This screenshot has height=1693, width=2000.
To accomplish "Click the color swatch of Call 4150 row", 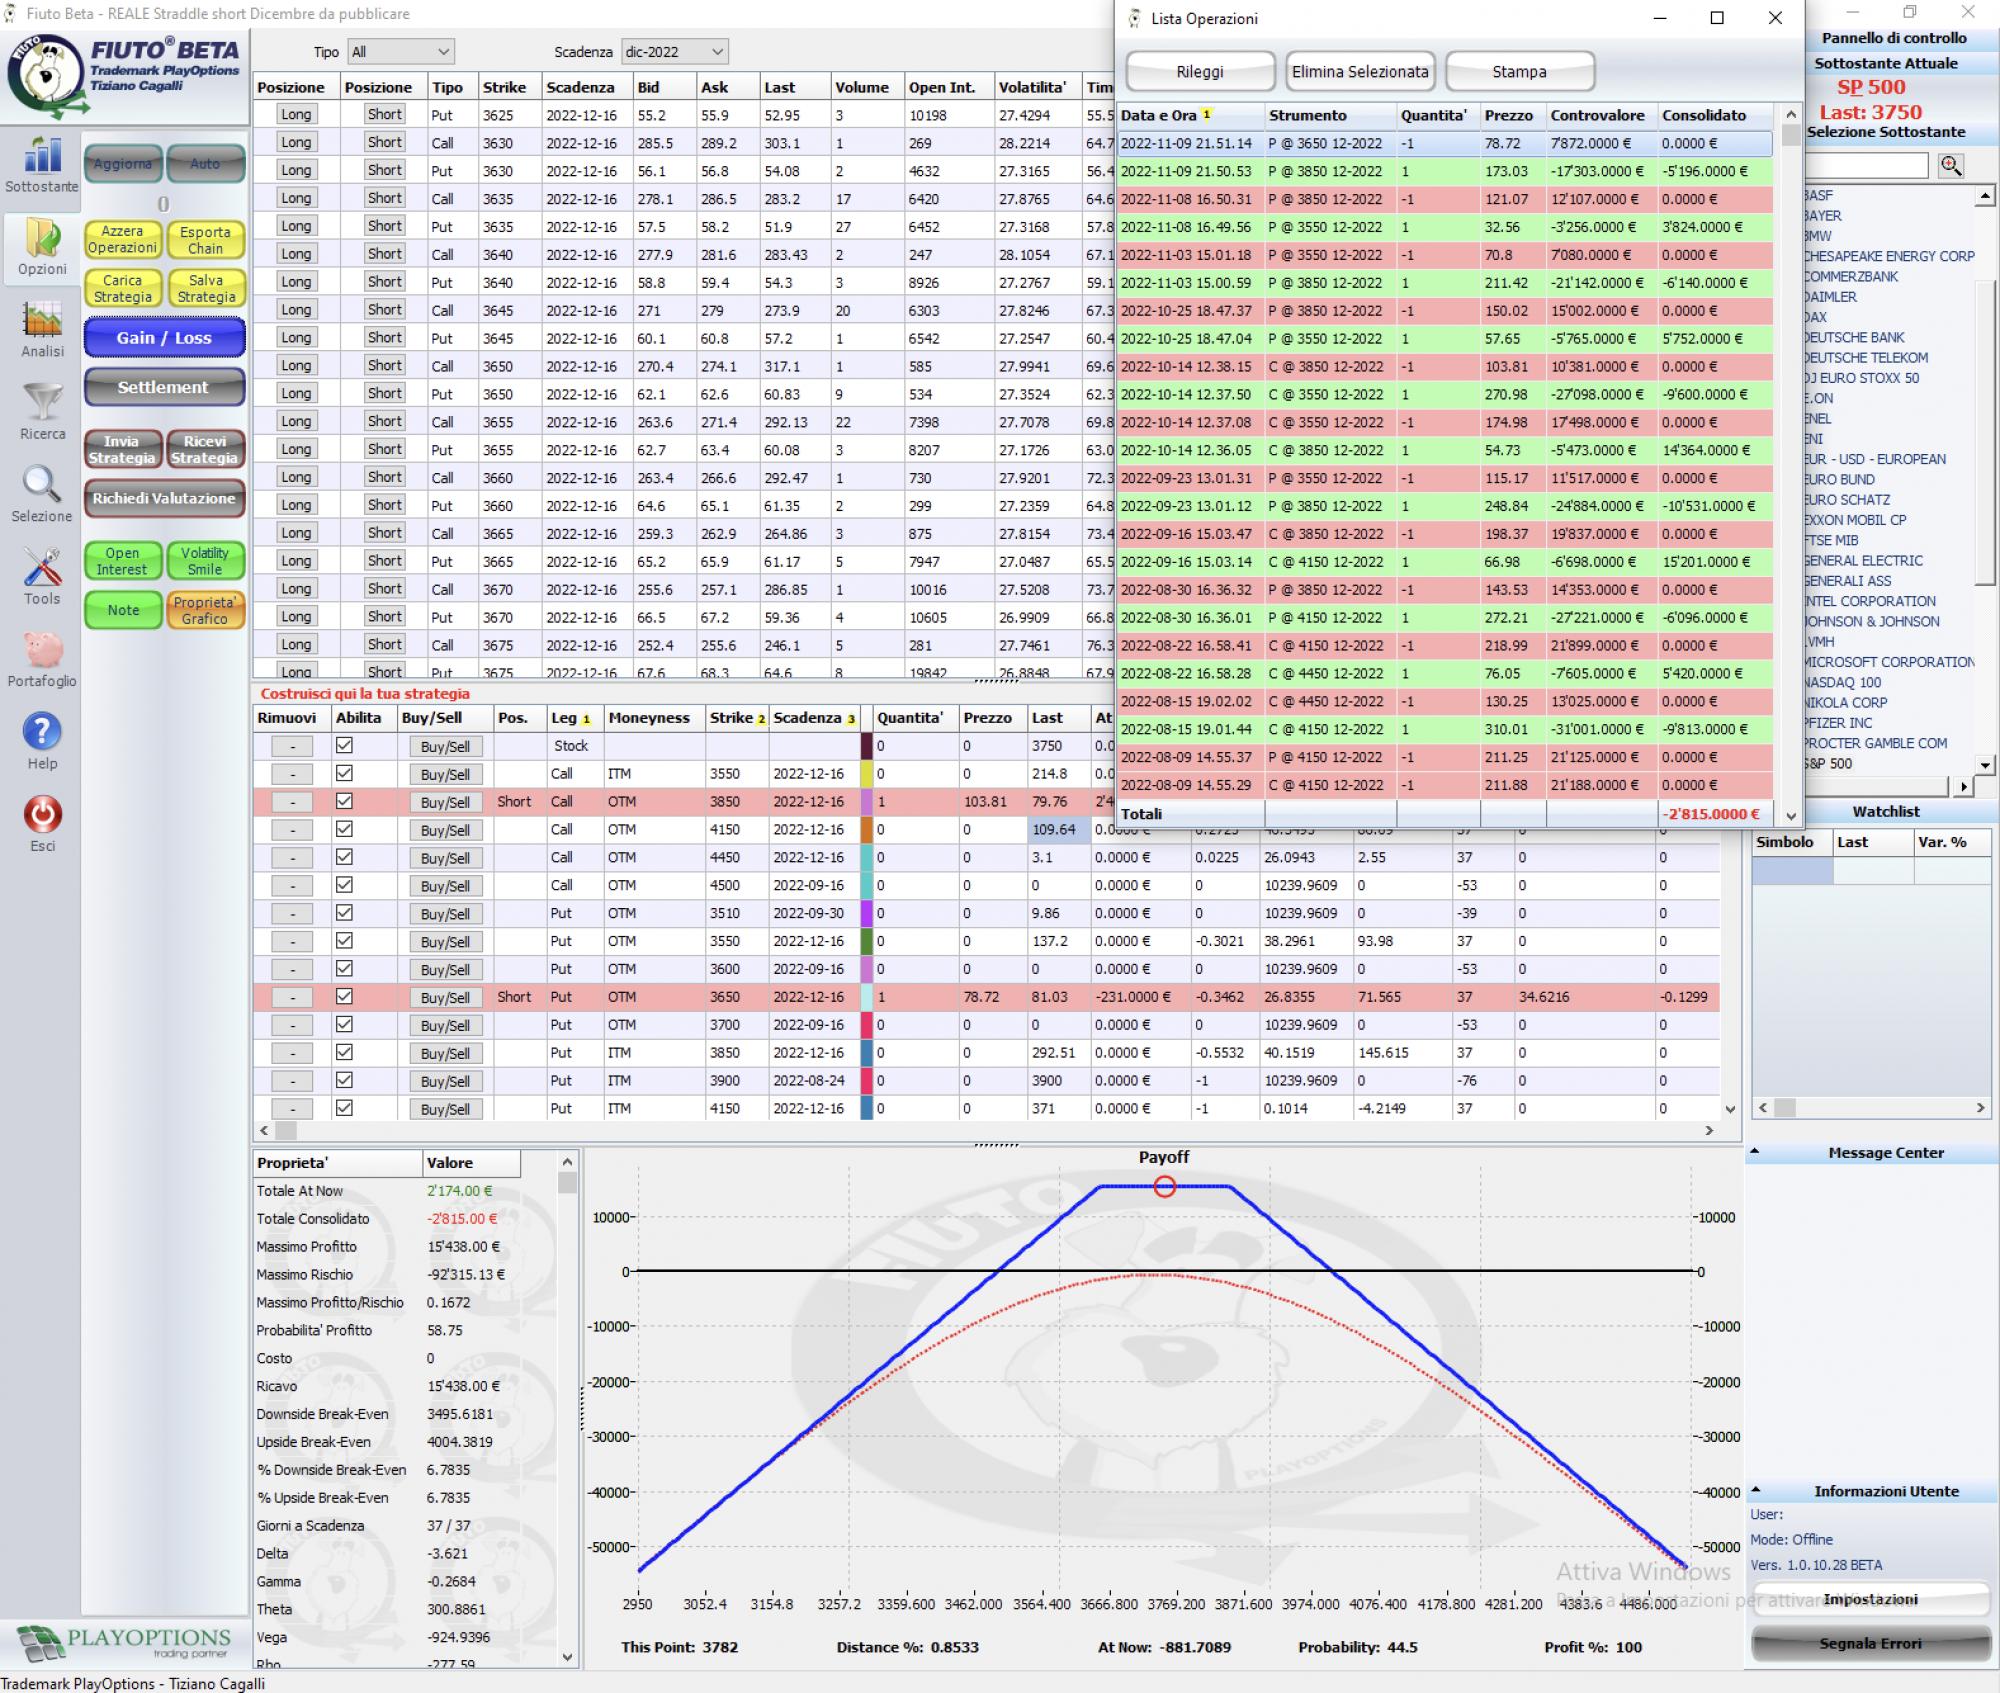I will (x=867, y=829).
